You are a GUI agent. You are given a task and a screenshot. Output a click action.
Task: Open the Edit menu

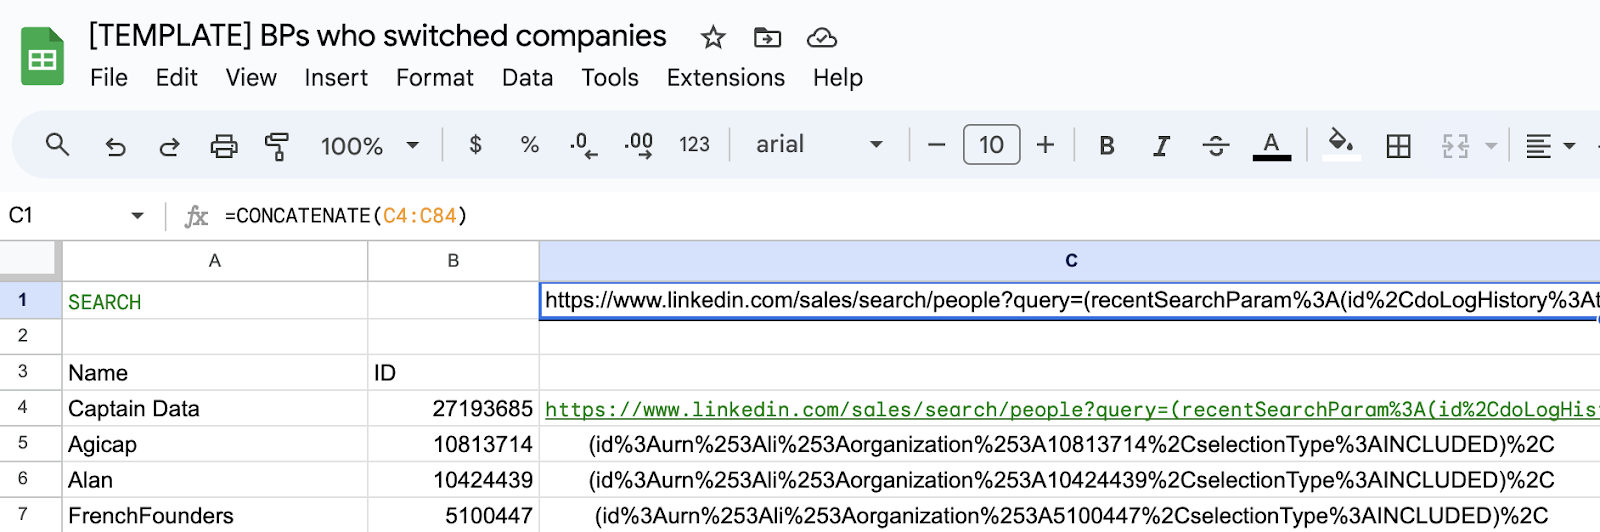coord(177,78)
